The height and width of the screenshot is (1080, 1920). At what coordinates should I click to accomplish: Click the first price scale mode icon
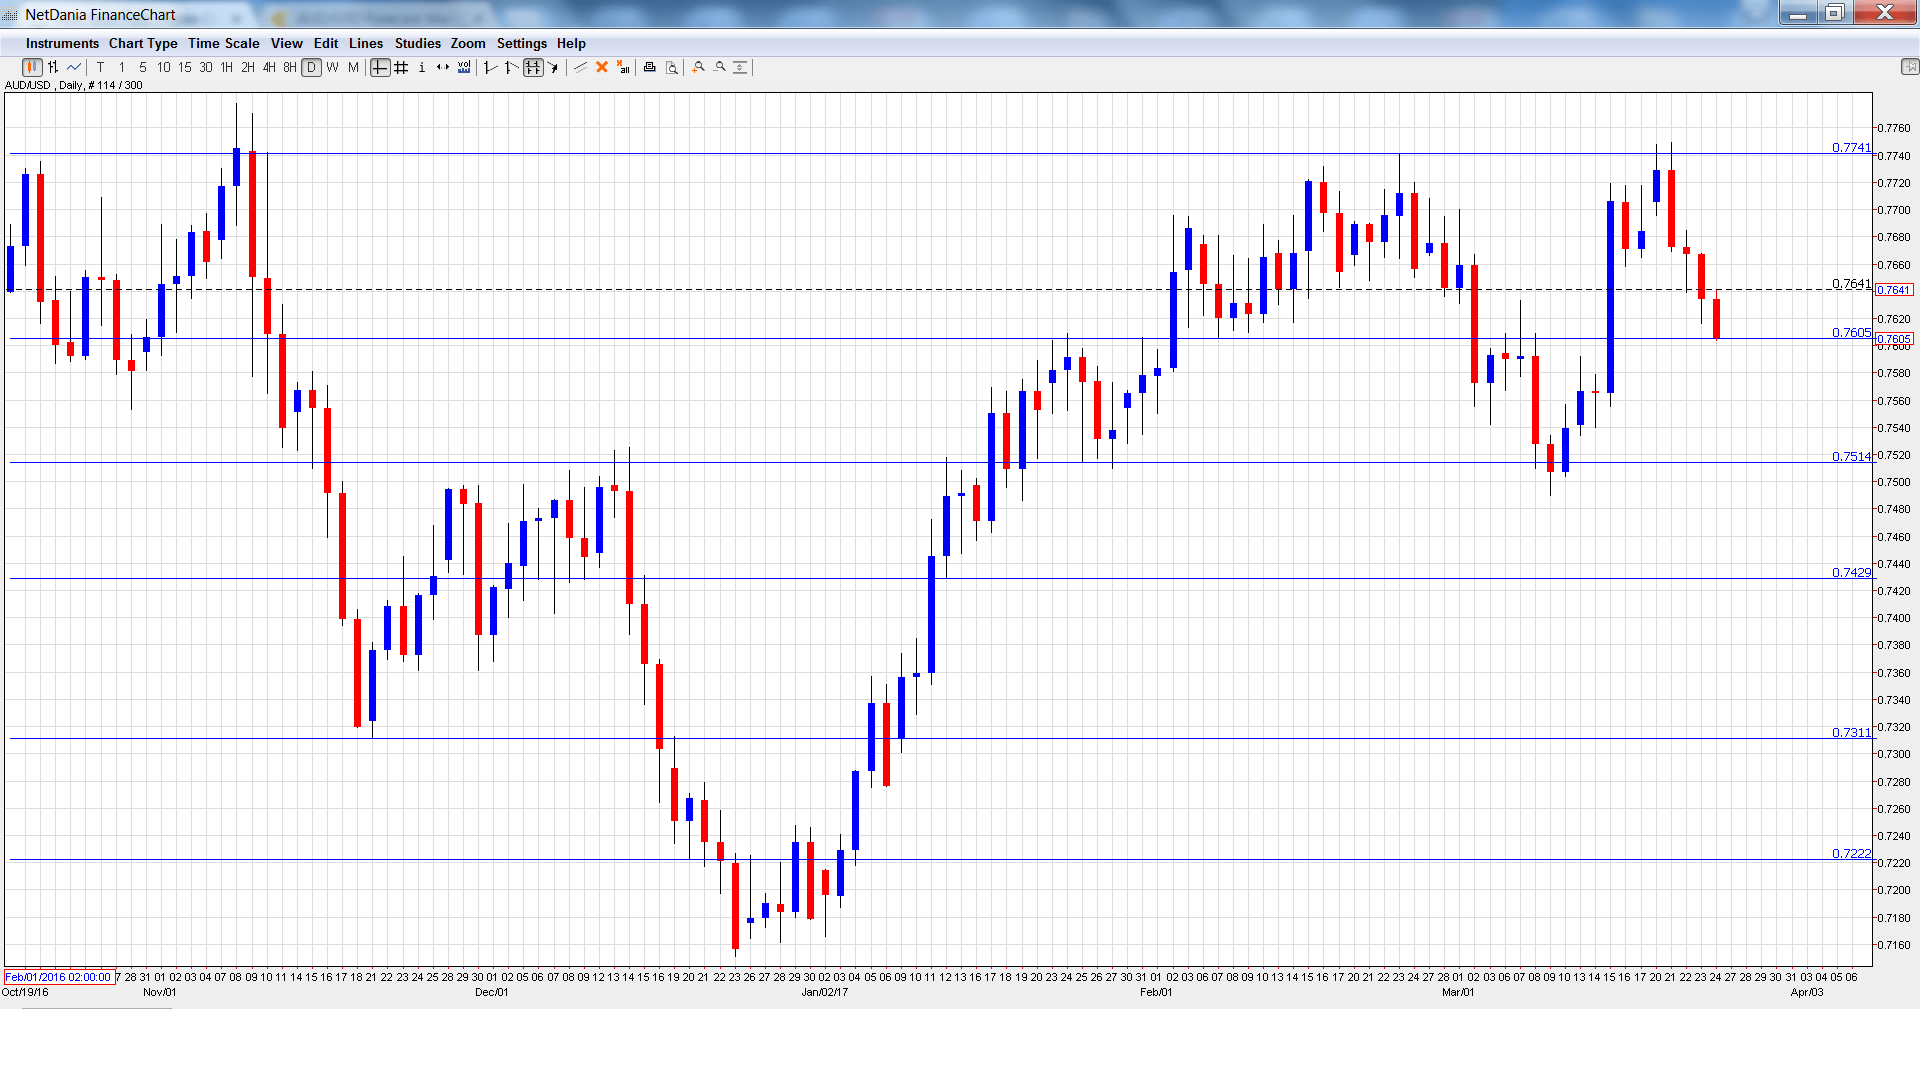pos(491,68)
